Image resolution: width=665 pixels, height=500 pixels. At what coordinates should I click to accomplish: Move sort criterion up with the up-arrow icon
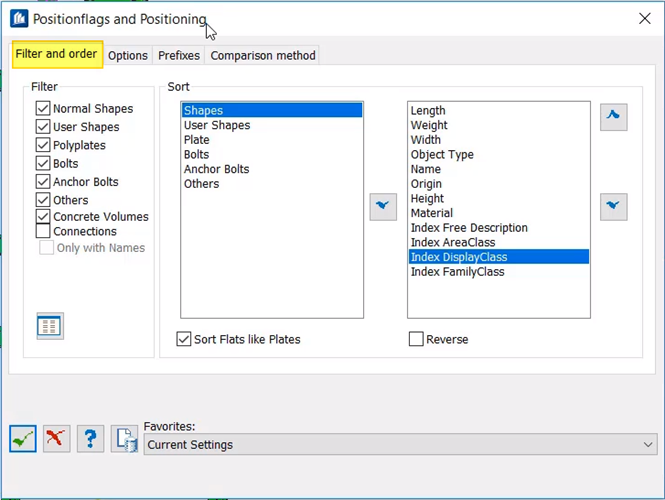(x=613, y=117)
